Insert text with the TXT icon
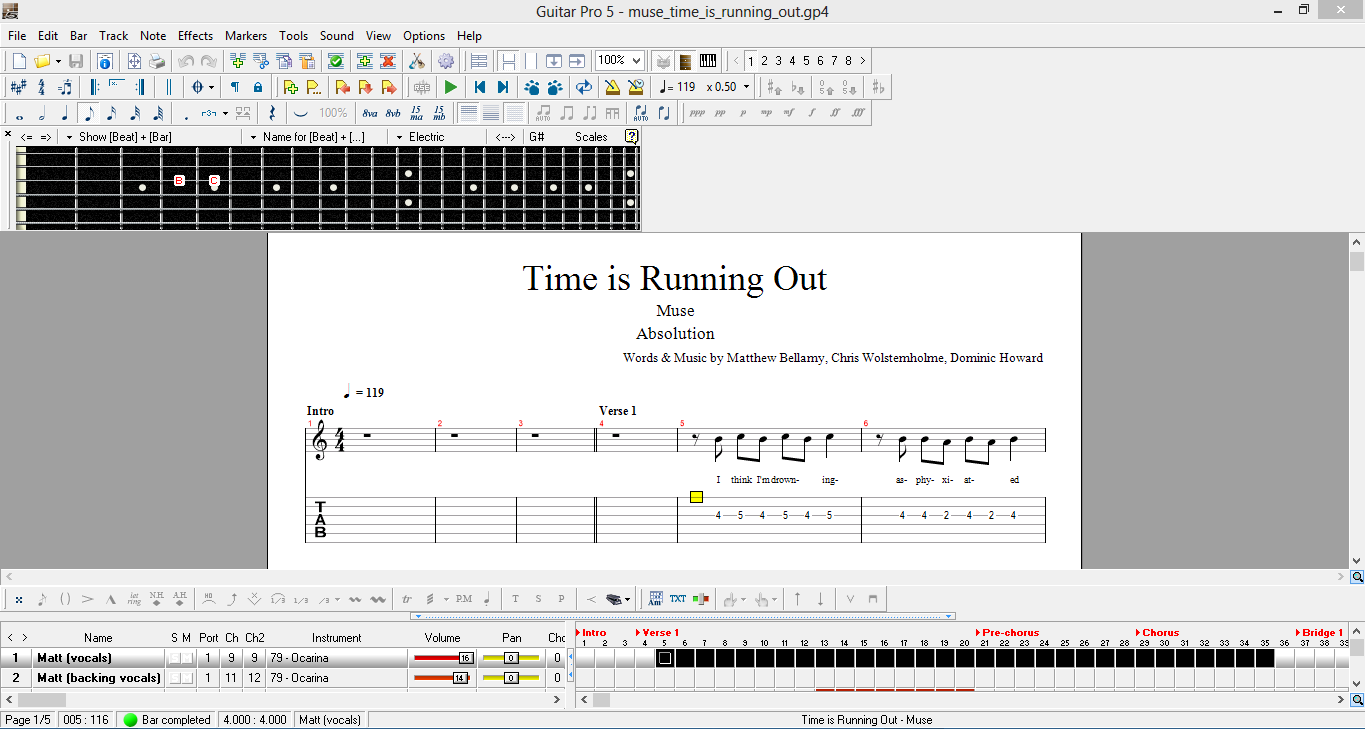 tap(678, 599)
